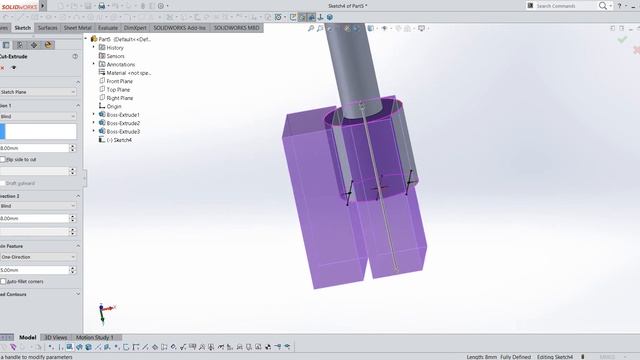The image size is (640, 360).
Task: Expand Boss-Extrude3 tree node arrow
Action: pyautogui.click(x=93, y=131)
